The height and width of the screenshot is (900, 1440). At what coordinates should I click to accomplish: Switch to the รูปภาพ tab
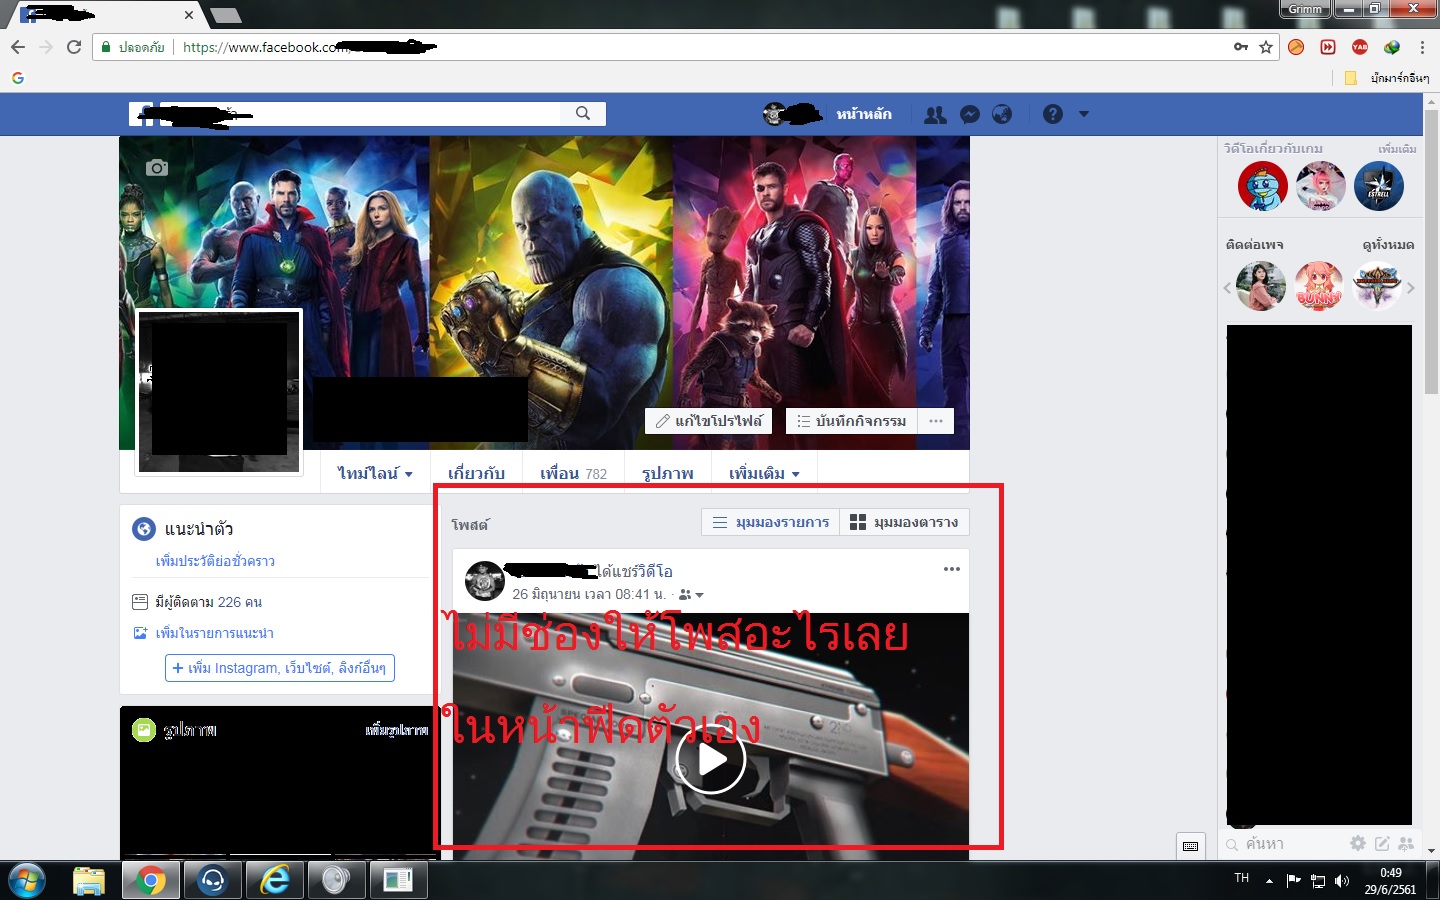click(668, 473)
